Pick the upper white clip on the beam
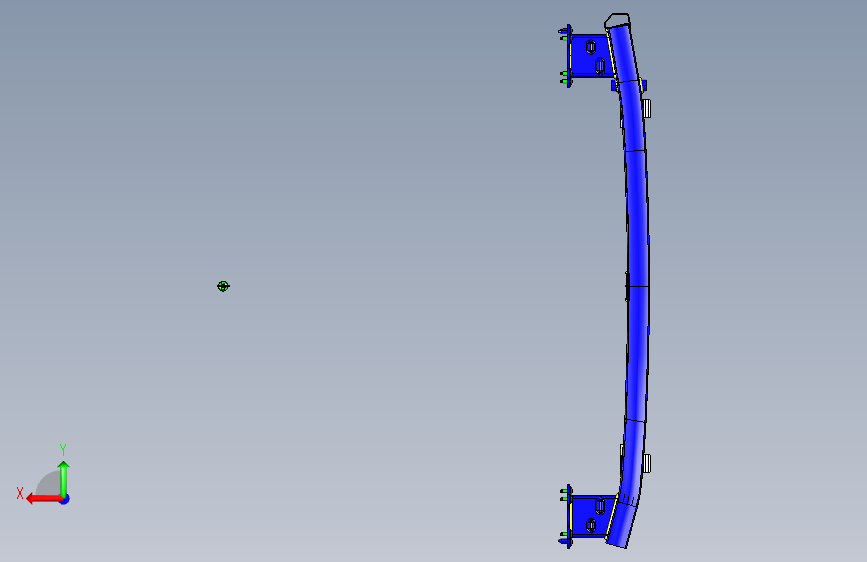867x562 pixels. point(646,108)
